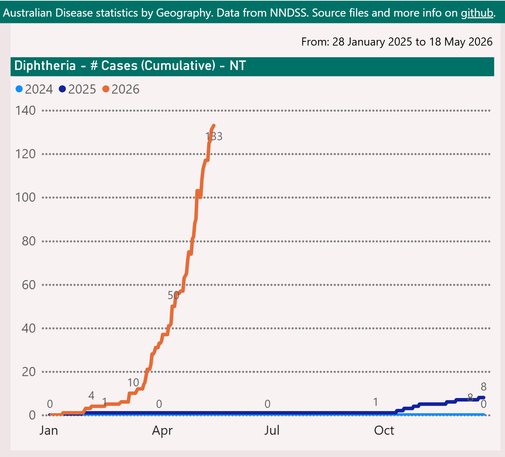
Task: Click the 100 y-axis gridline label
Action: (26, 197)
